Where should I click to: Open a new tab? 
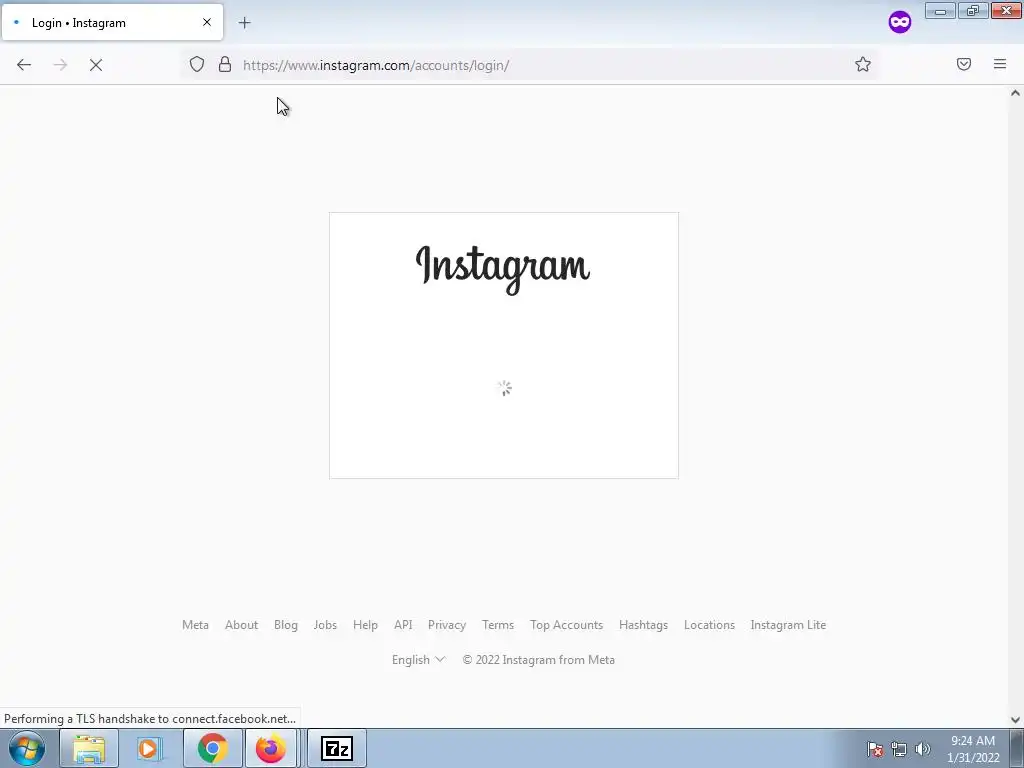coord(244,23)
